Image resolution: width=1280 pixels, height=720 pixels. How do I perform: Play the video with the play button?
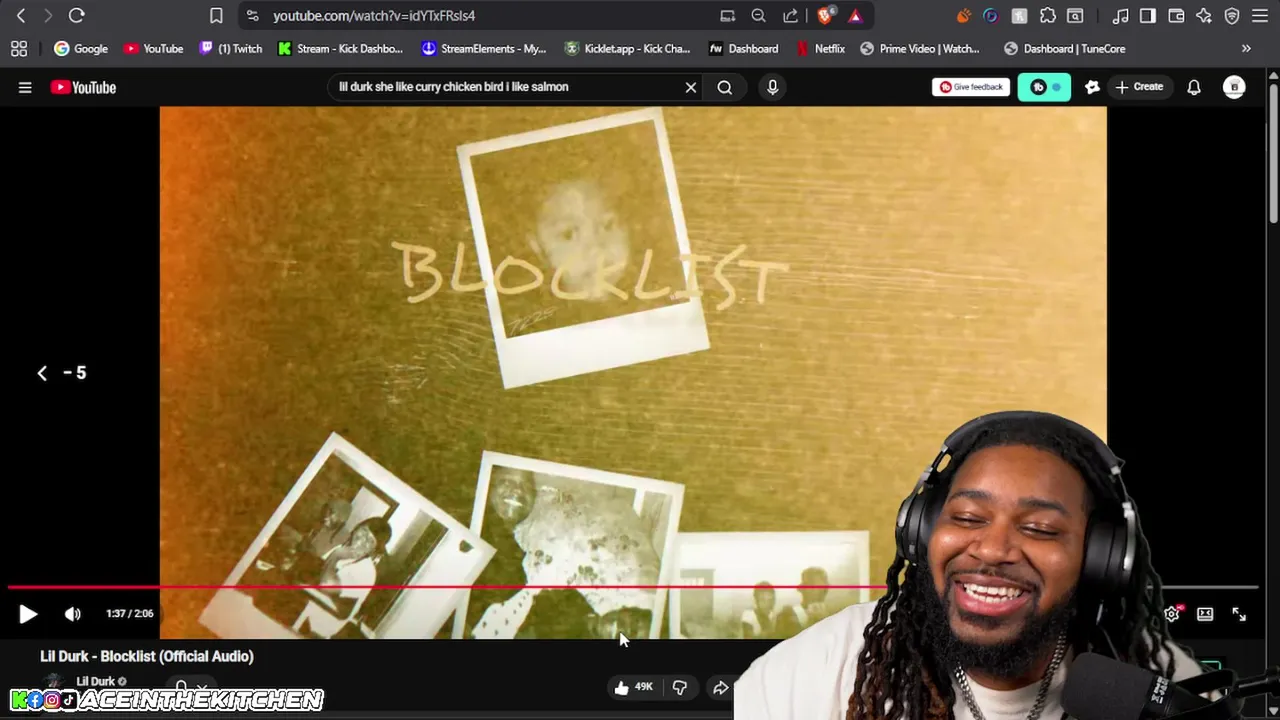click(28, 615)
